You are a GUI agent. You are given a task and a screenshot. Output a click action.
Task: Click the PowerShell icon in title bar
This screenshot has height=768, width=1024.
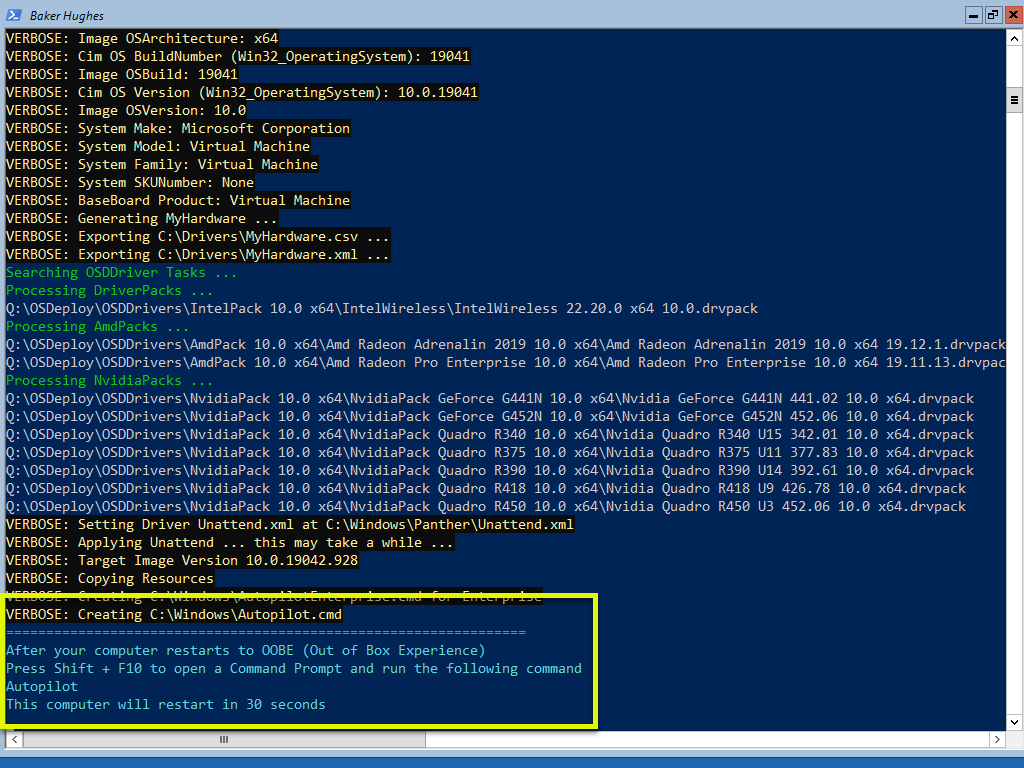pyautogui.click(x=14, y=14)
